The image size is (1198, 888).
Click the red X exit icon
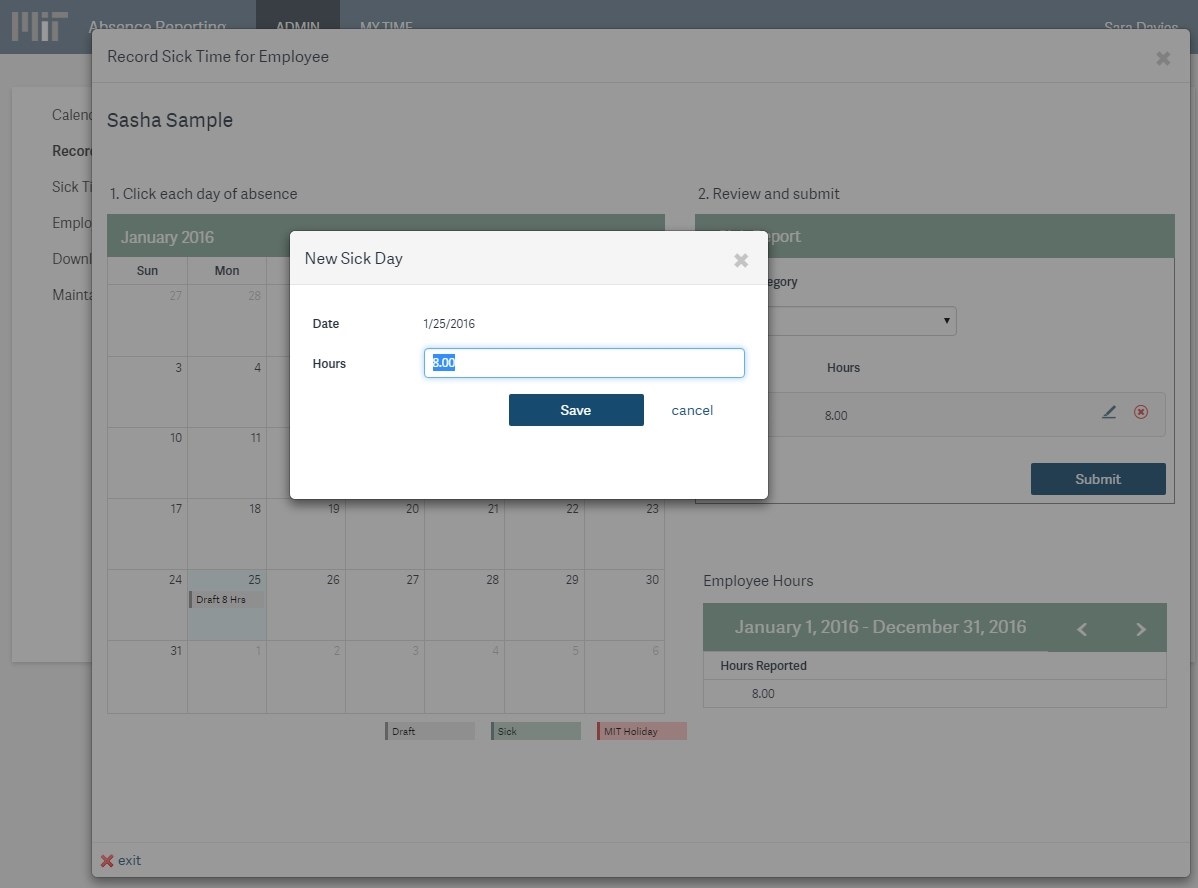pos(107,861)
